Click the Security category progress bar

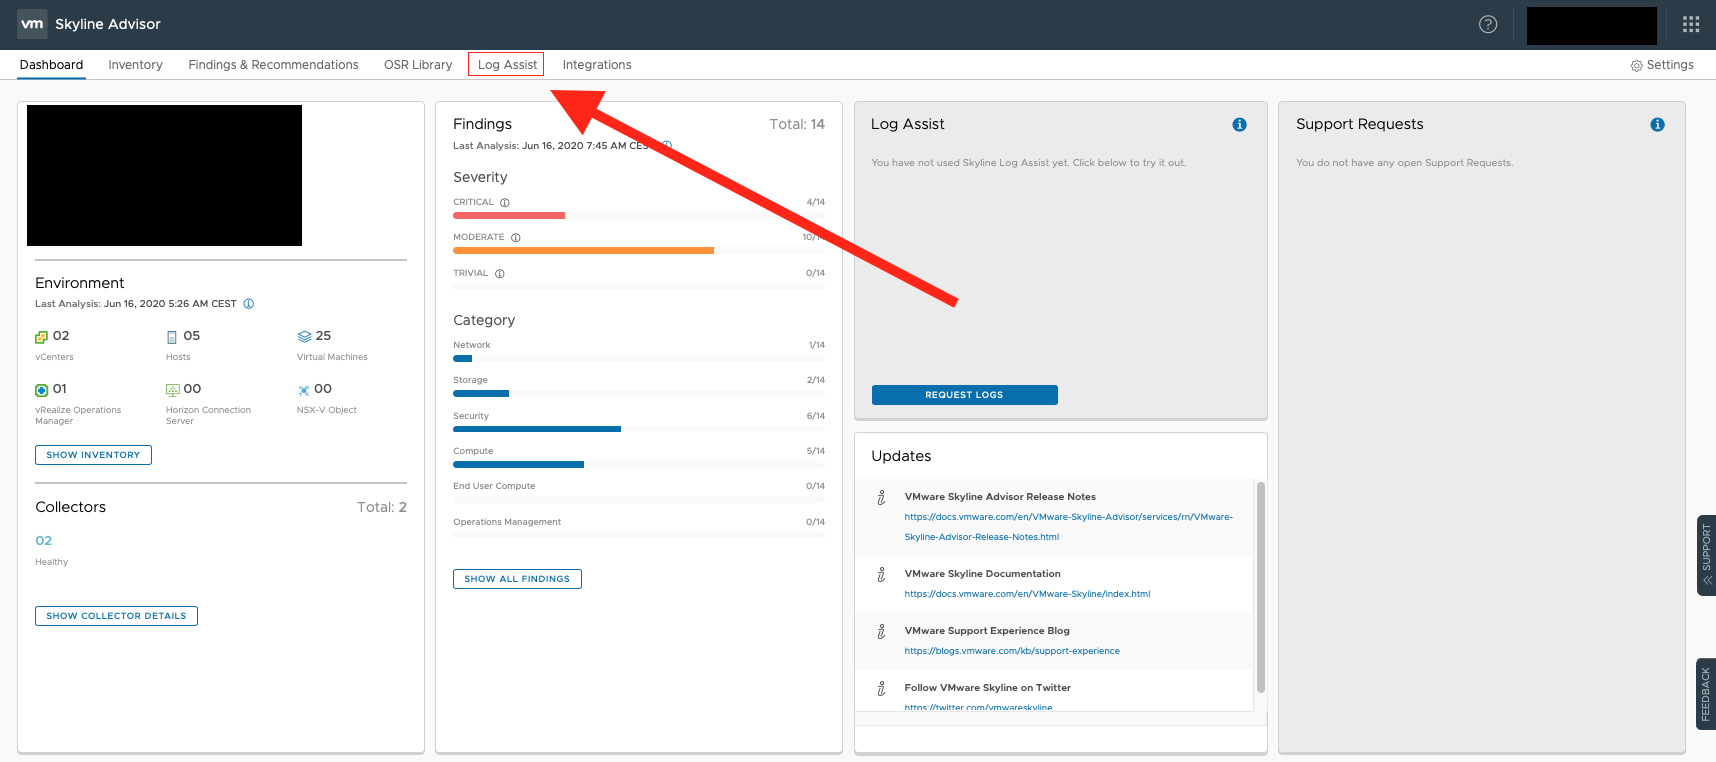coord(639,429)
